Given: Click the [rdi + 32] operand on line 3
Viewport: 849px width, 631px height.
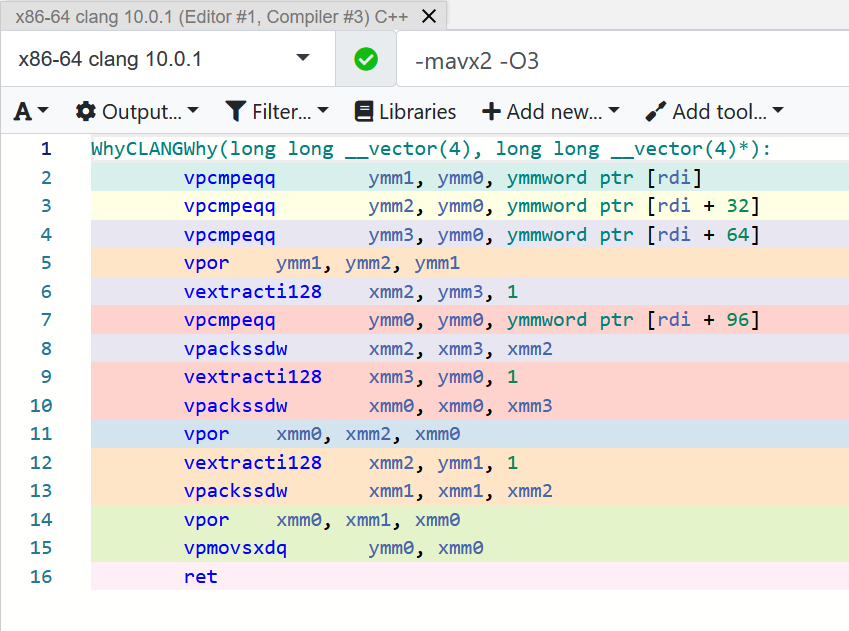Looking at the screenshot, I should tap(704, 206).
